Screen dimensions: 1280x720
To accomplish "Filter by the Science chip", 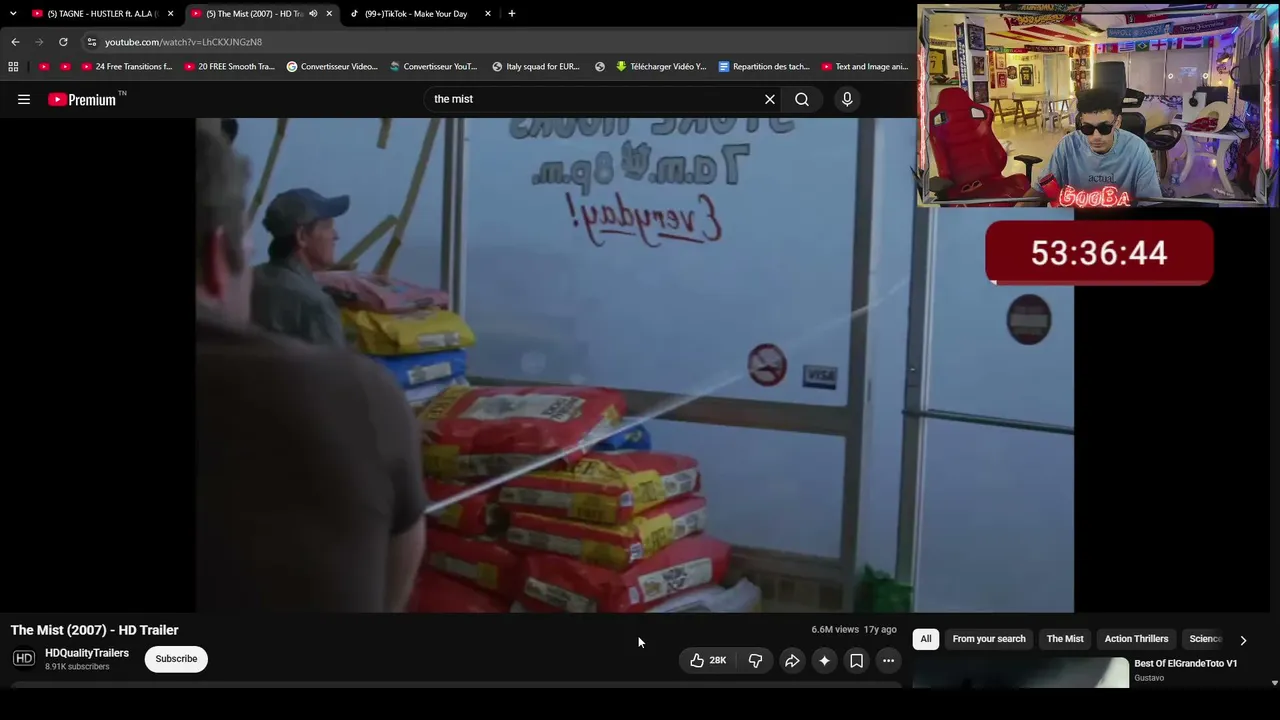I will tap(1205, 639).
